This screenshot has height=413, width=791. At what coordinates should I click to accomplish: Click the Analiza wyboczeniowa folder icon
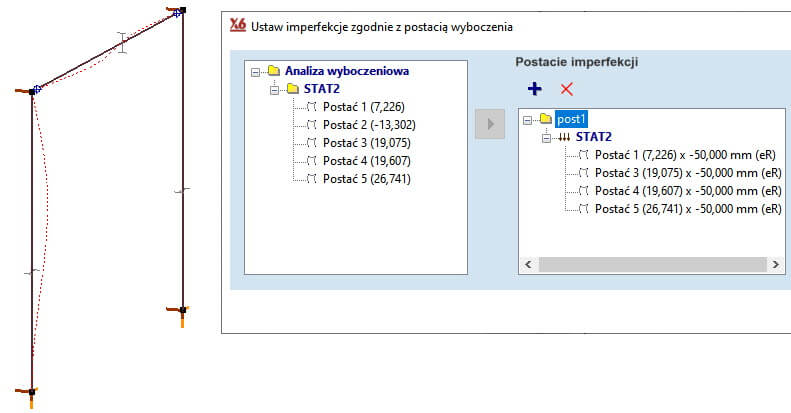tap(273, 71)
